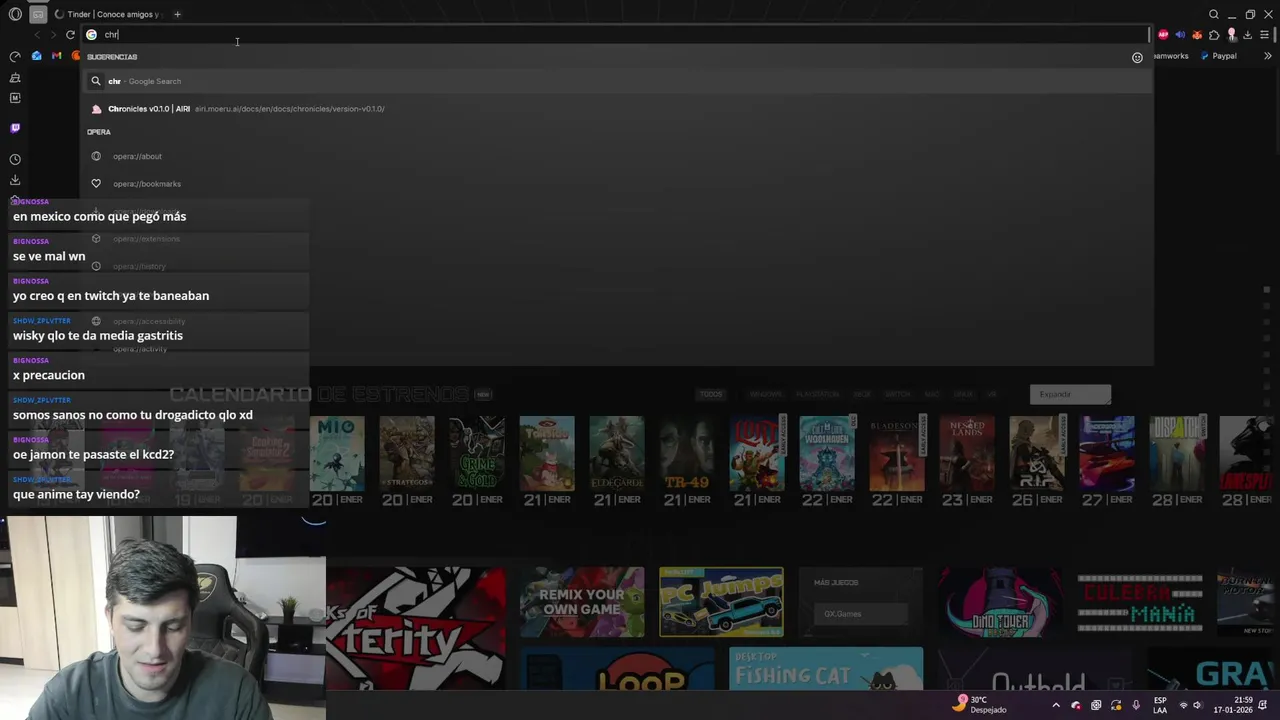The image size is (1280, 720).
Task: Open toolbar downloads arrow icon
Action: click(x=1247, y=34)
